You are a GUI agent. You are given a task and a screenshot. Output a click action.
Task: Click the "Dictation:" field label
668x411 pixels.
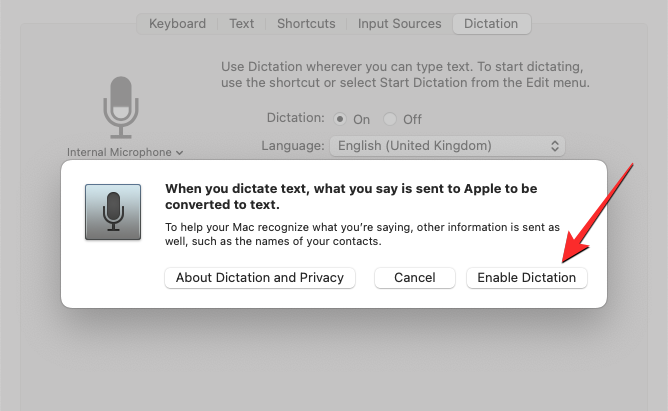coord(295,118)
